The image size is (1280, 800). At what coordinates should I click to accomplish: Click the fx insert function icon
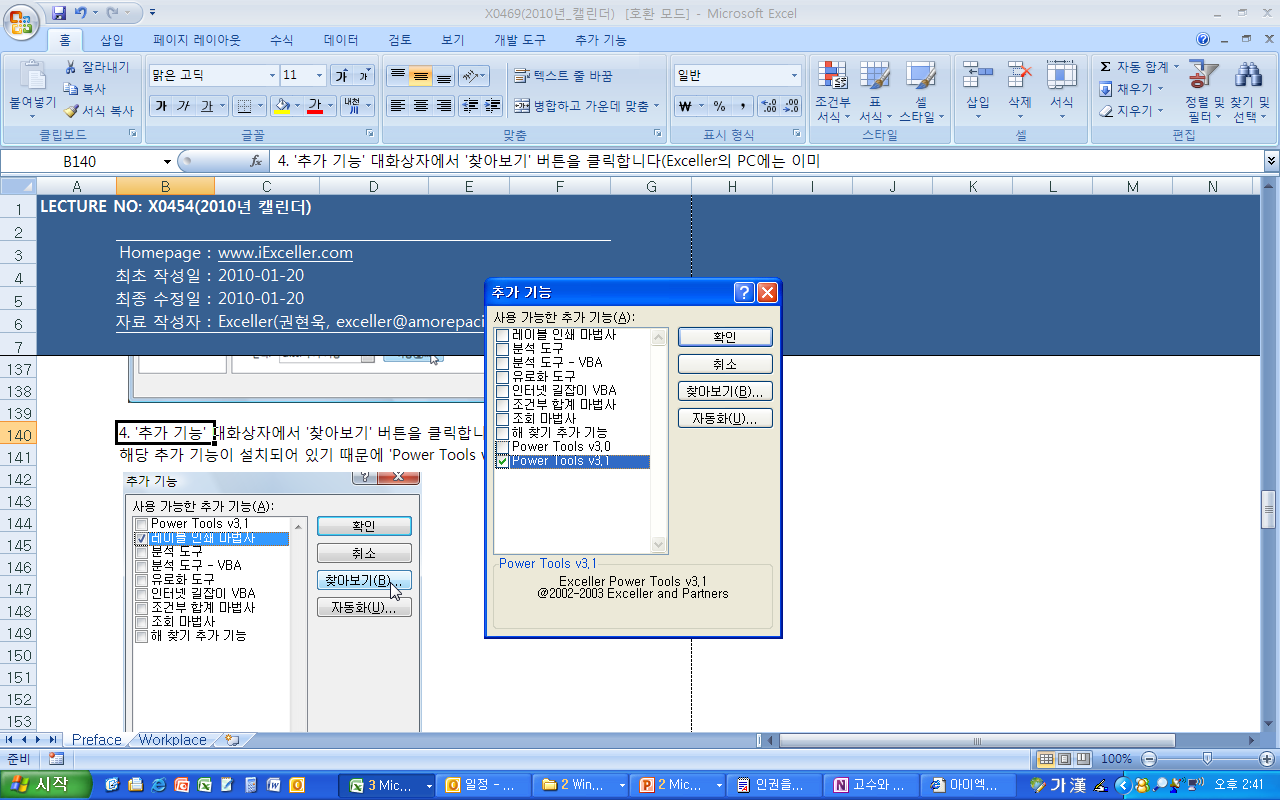point(256,161)
